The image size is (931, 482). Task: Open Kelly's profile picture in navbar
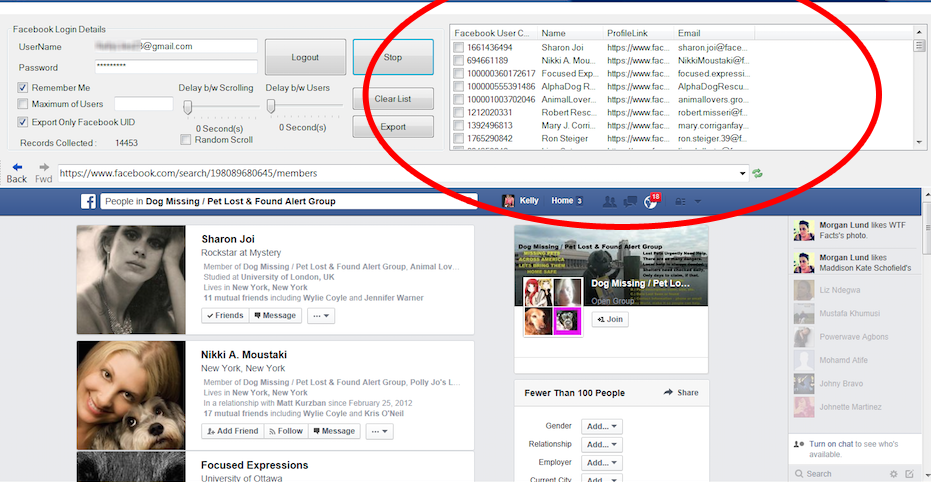pos(509,201)
